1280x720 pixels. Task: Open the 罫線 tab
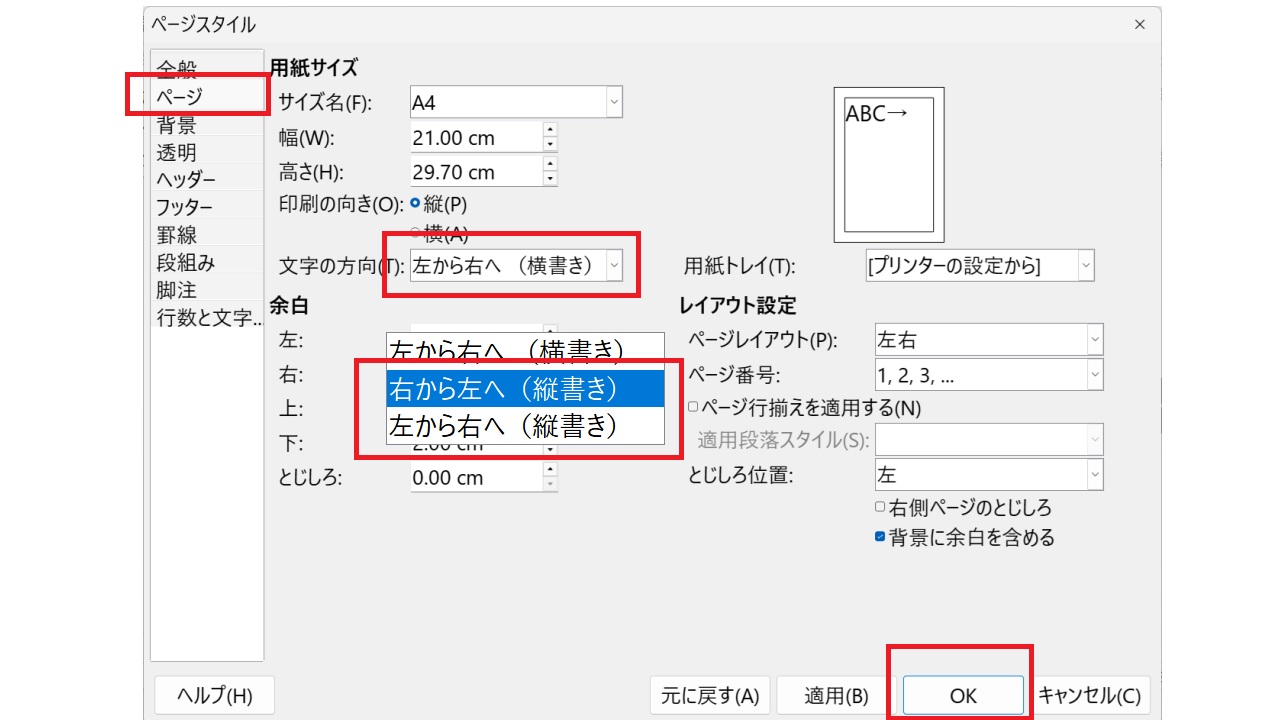[177, 235]
